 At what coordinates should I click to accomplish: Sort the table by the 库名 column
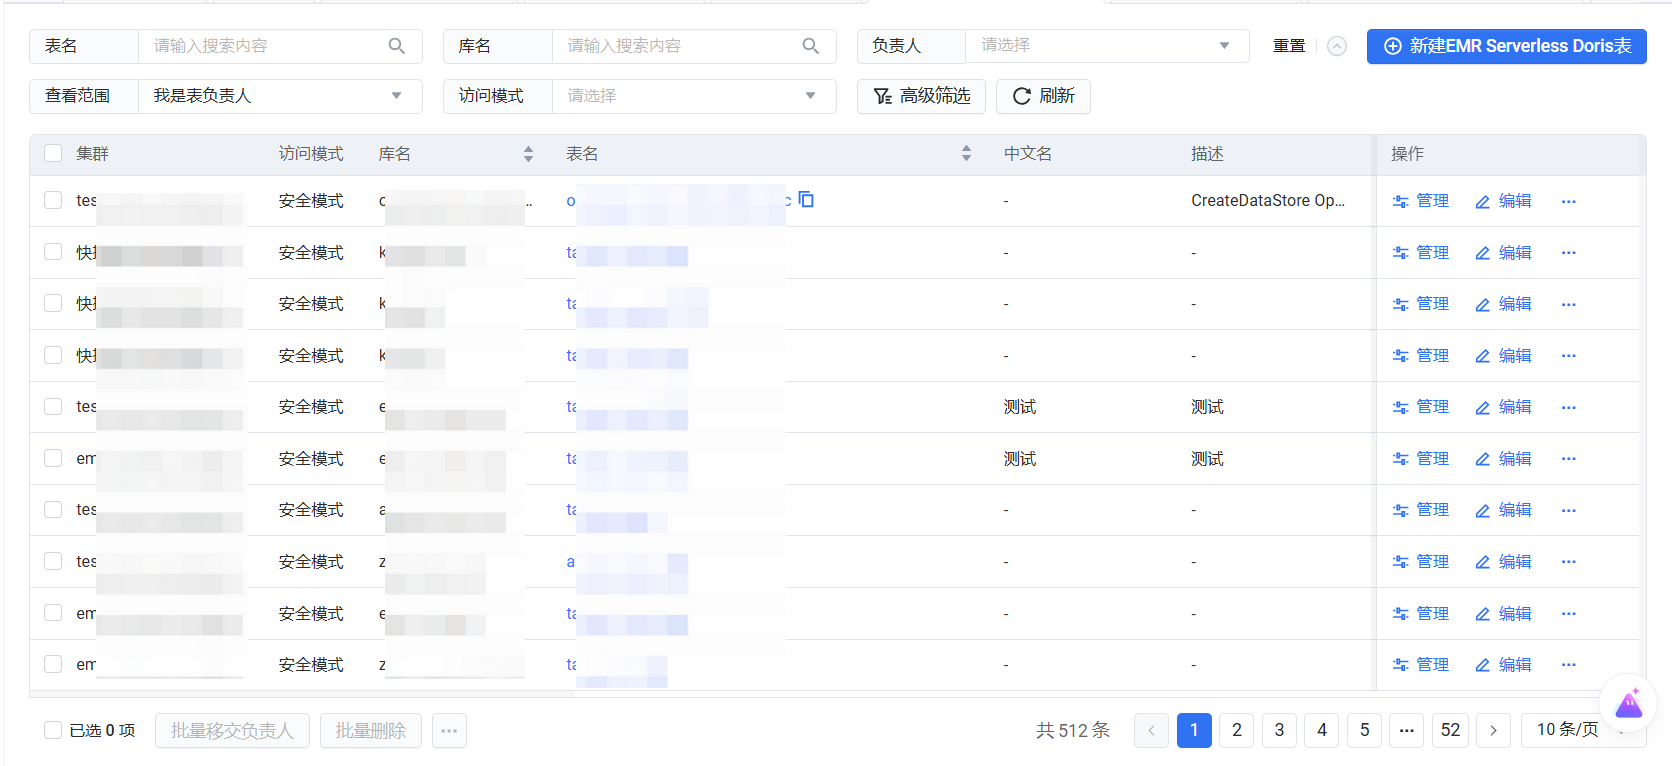[528, 154]
